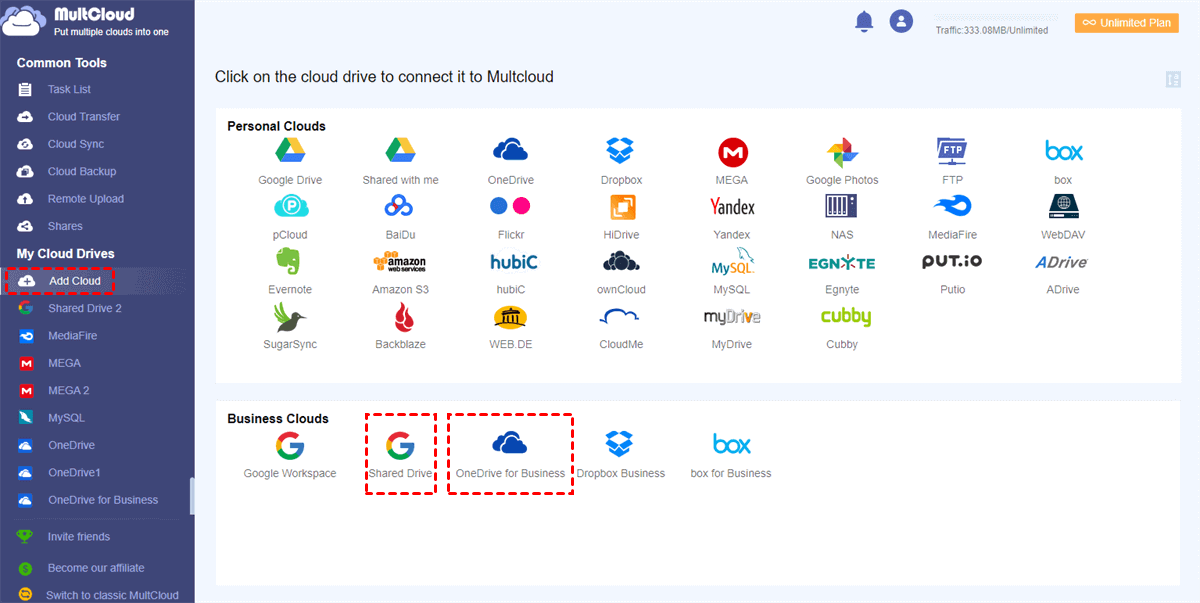Choose the Backblaze flame icon

point(400,317)
